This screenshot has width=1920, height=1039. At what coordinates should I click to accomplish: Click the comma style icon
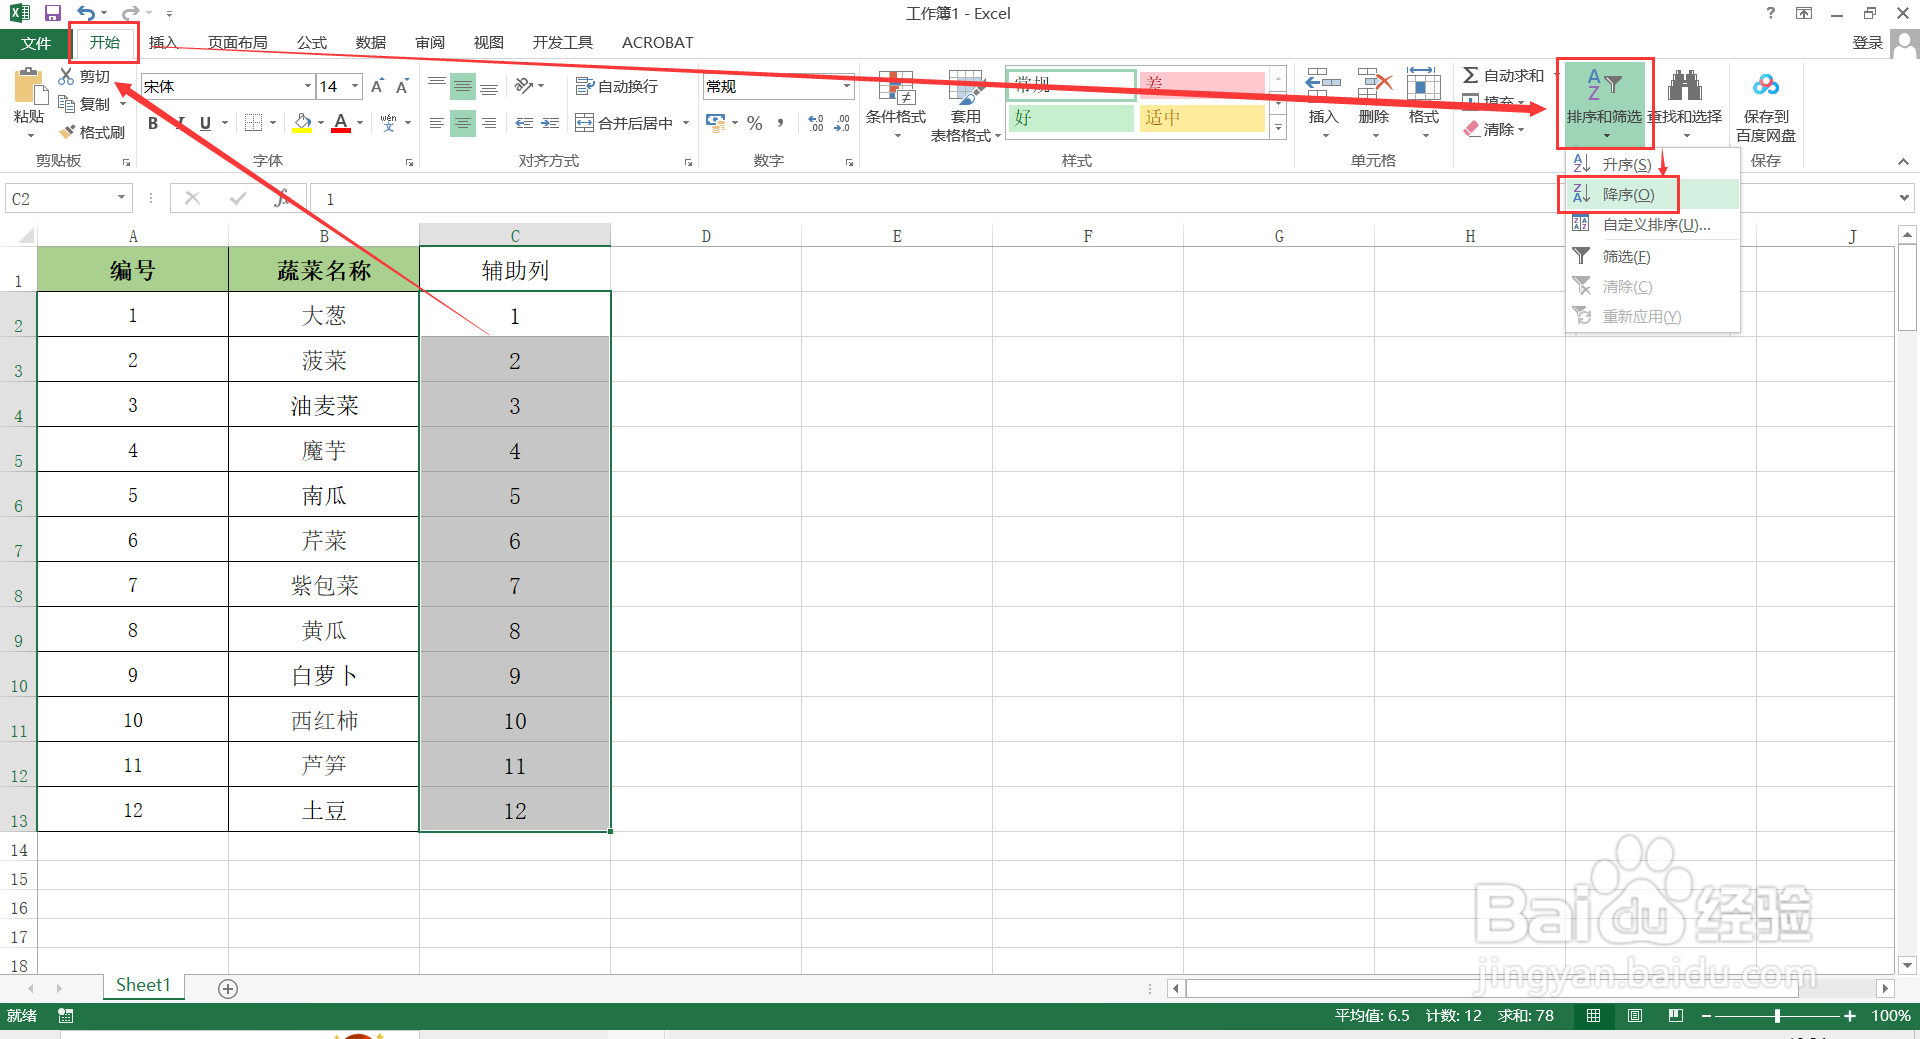[780, 123]
